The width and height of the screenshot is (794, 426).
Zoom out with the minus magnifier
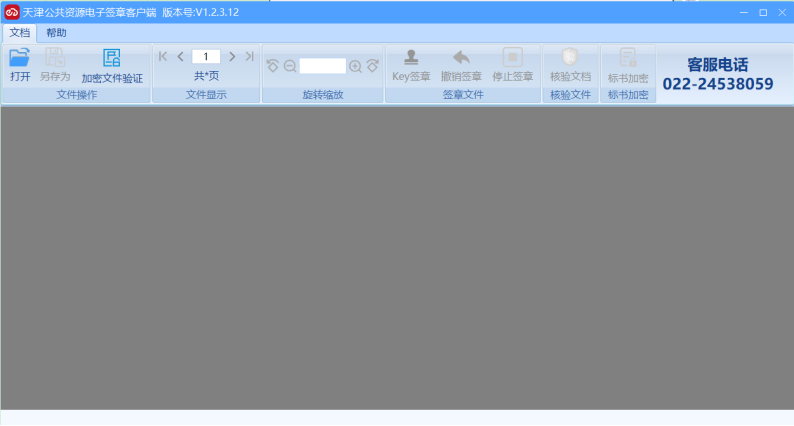point(289,66)
